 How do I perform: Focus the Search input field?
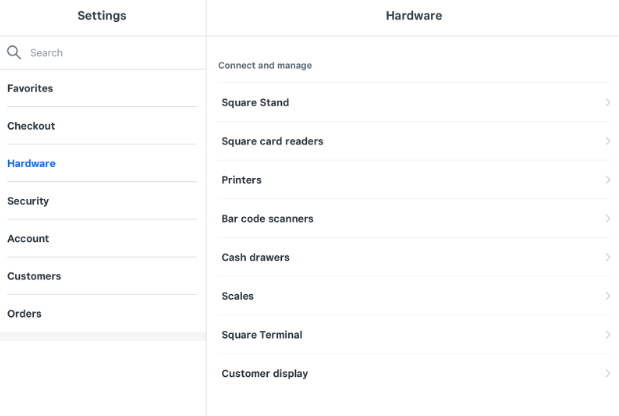[x=110, y=52]
